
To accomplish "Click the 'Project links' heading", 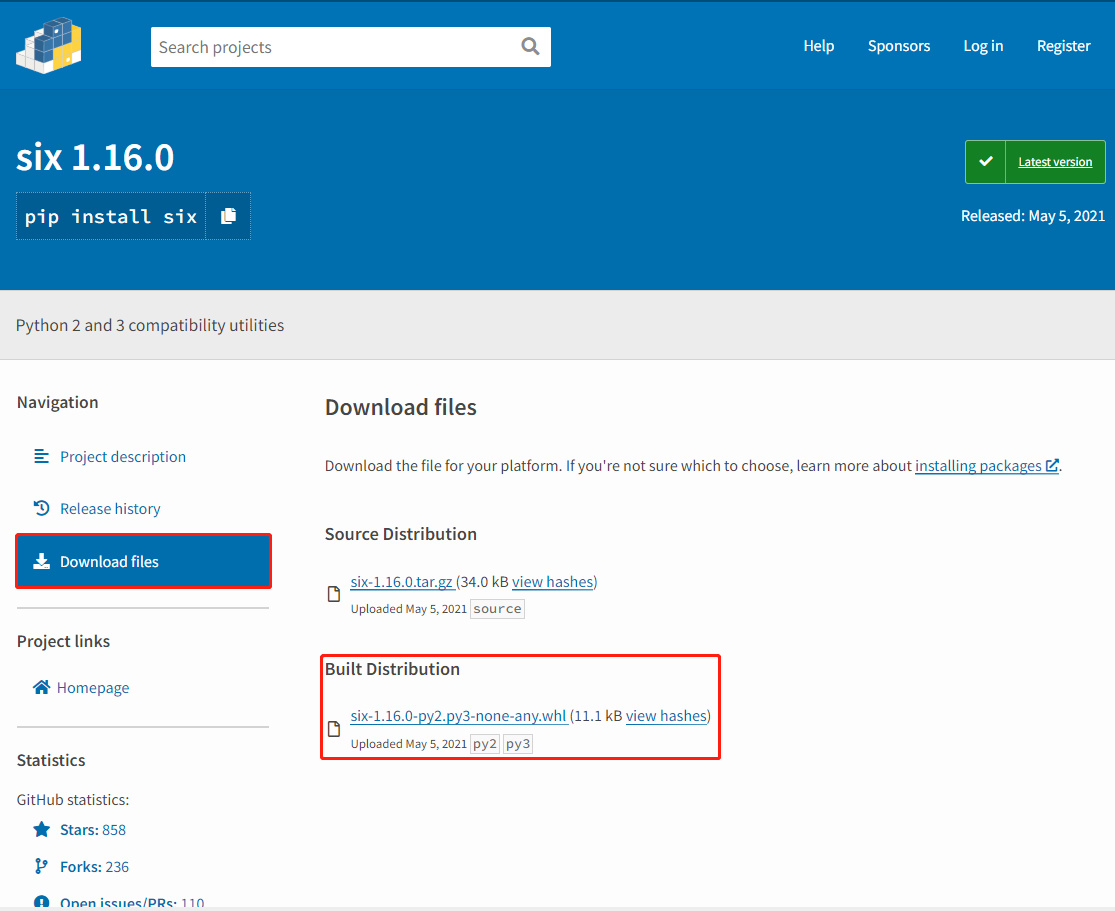I will point(63,641).
